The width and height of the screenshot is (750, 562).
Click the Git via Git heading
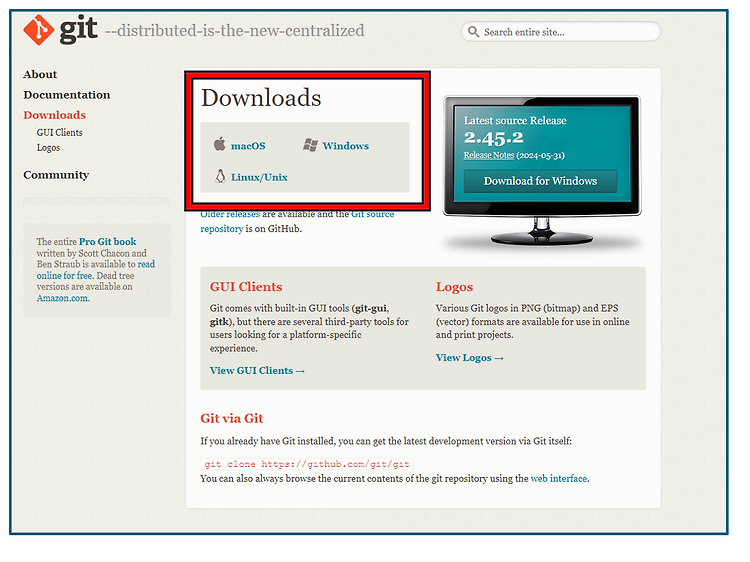[232, 419]
